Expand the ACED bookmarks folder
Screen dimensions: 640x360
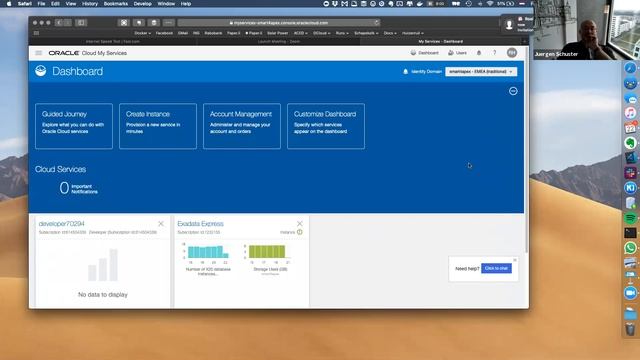300,33
